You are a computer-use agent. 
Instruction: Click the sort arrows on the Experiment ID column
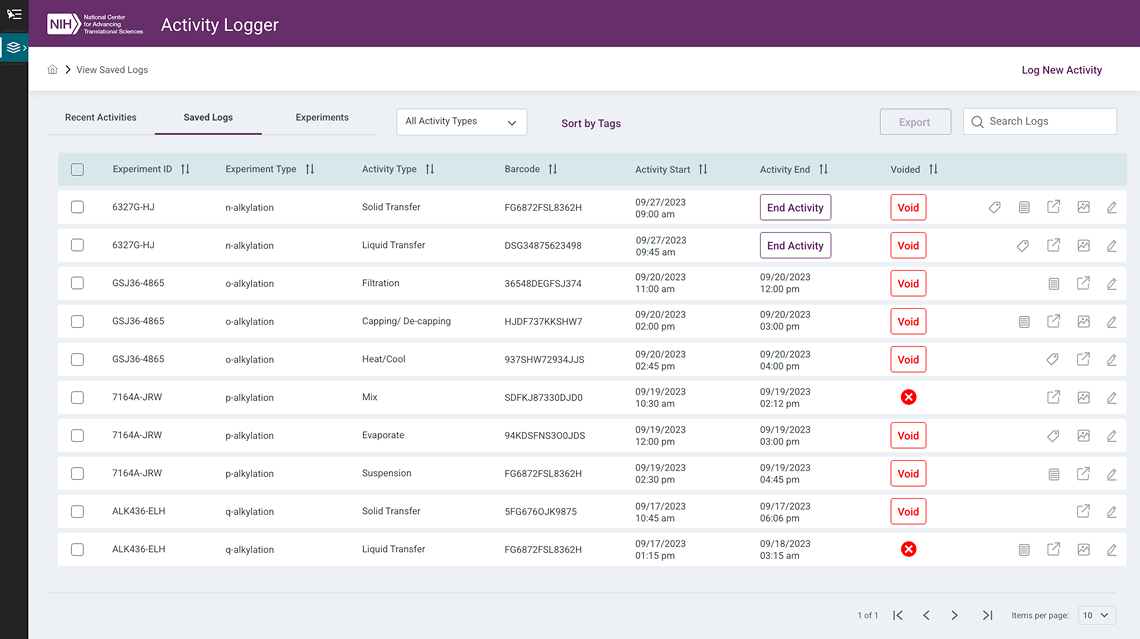186,169
